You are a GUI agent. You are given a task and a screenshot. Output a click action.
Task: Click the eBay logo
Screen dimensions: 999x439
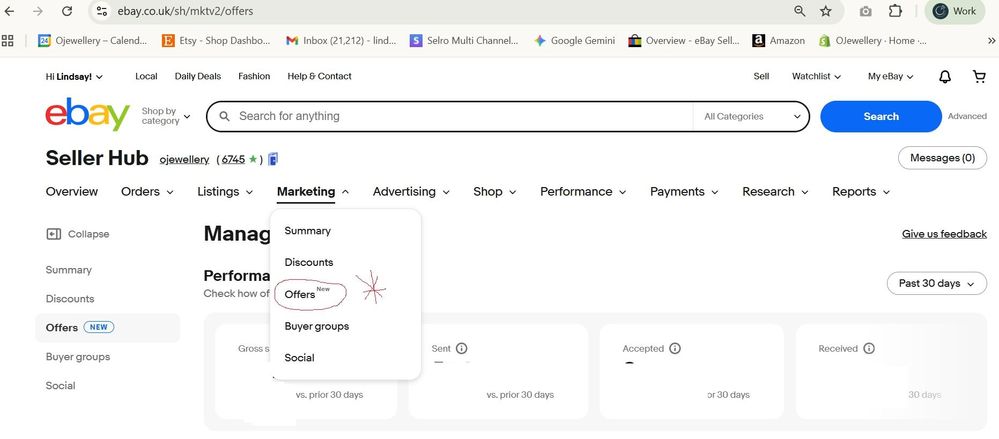pos(88,116)
